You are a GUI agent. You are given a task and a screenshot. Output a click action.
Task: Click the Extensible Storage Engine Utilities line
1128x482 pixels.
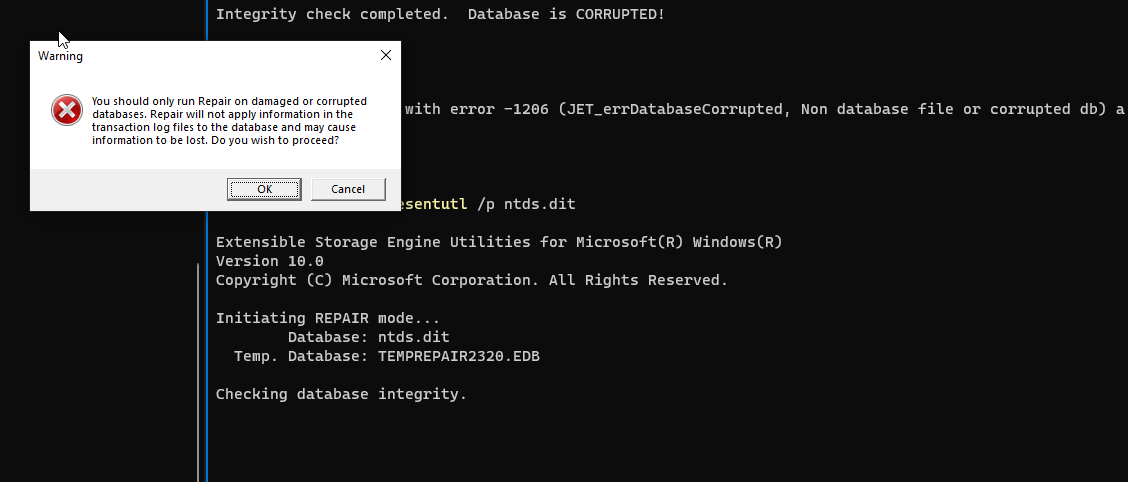[499, 242]
